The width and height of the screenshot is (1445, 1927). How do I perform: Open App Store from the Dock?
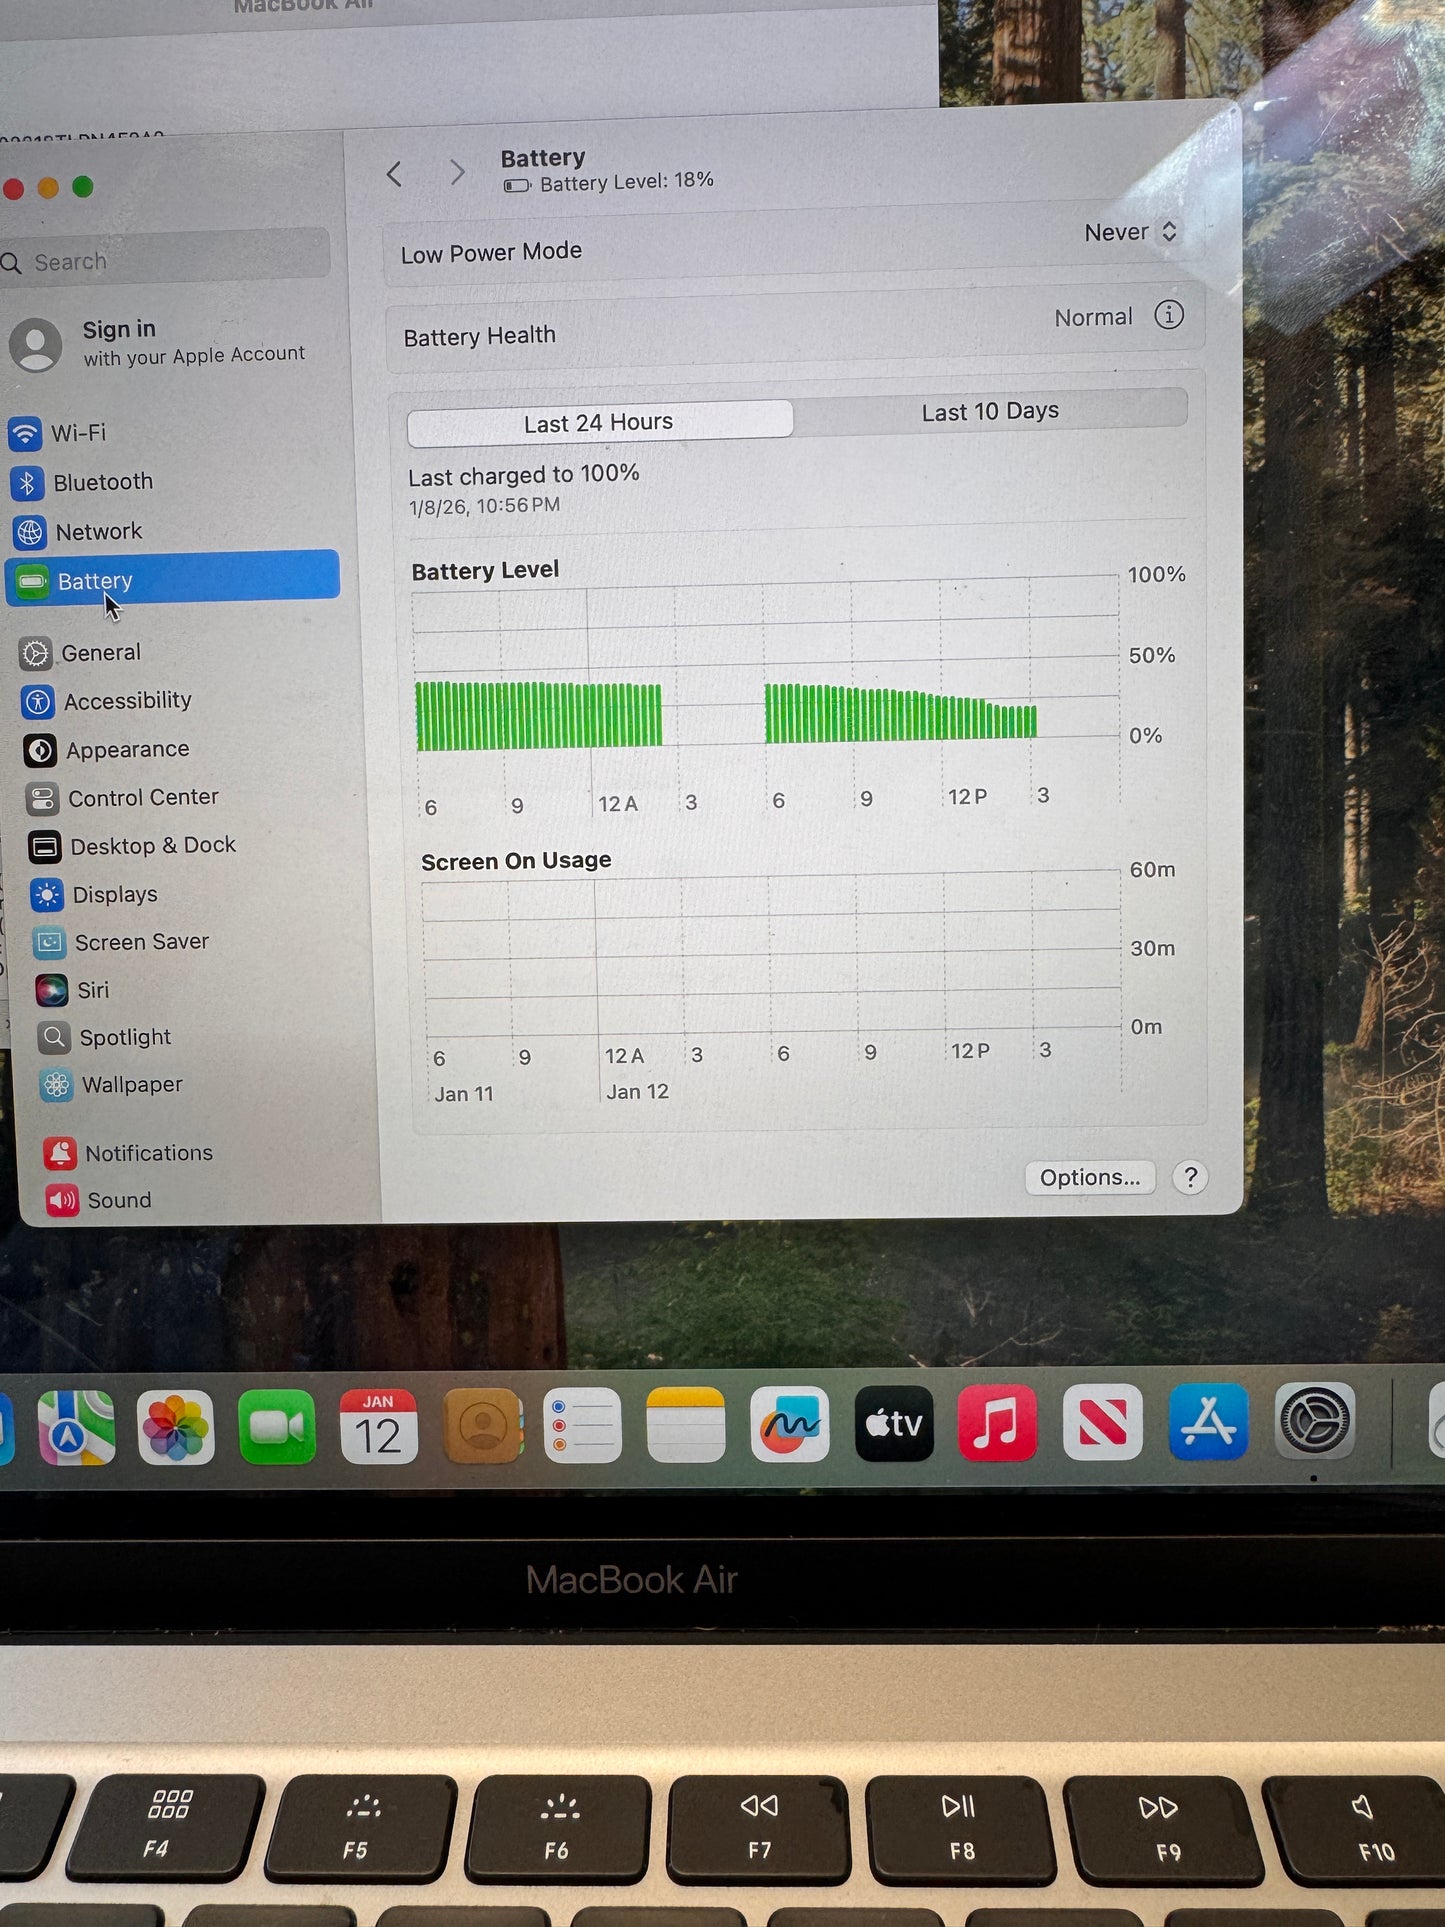click(1208, 1421)
